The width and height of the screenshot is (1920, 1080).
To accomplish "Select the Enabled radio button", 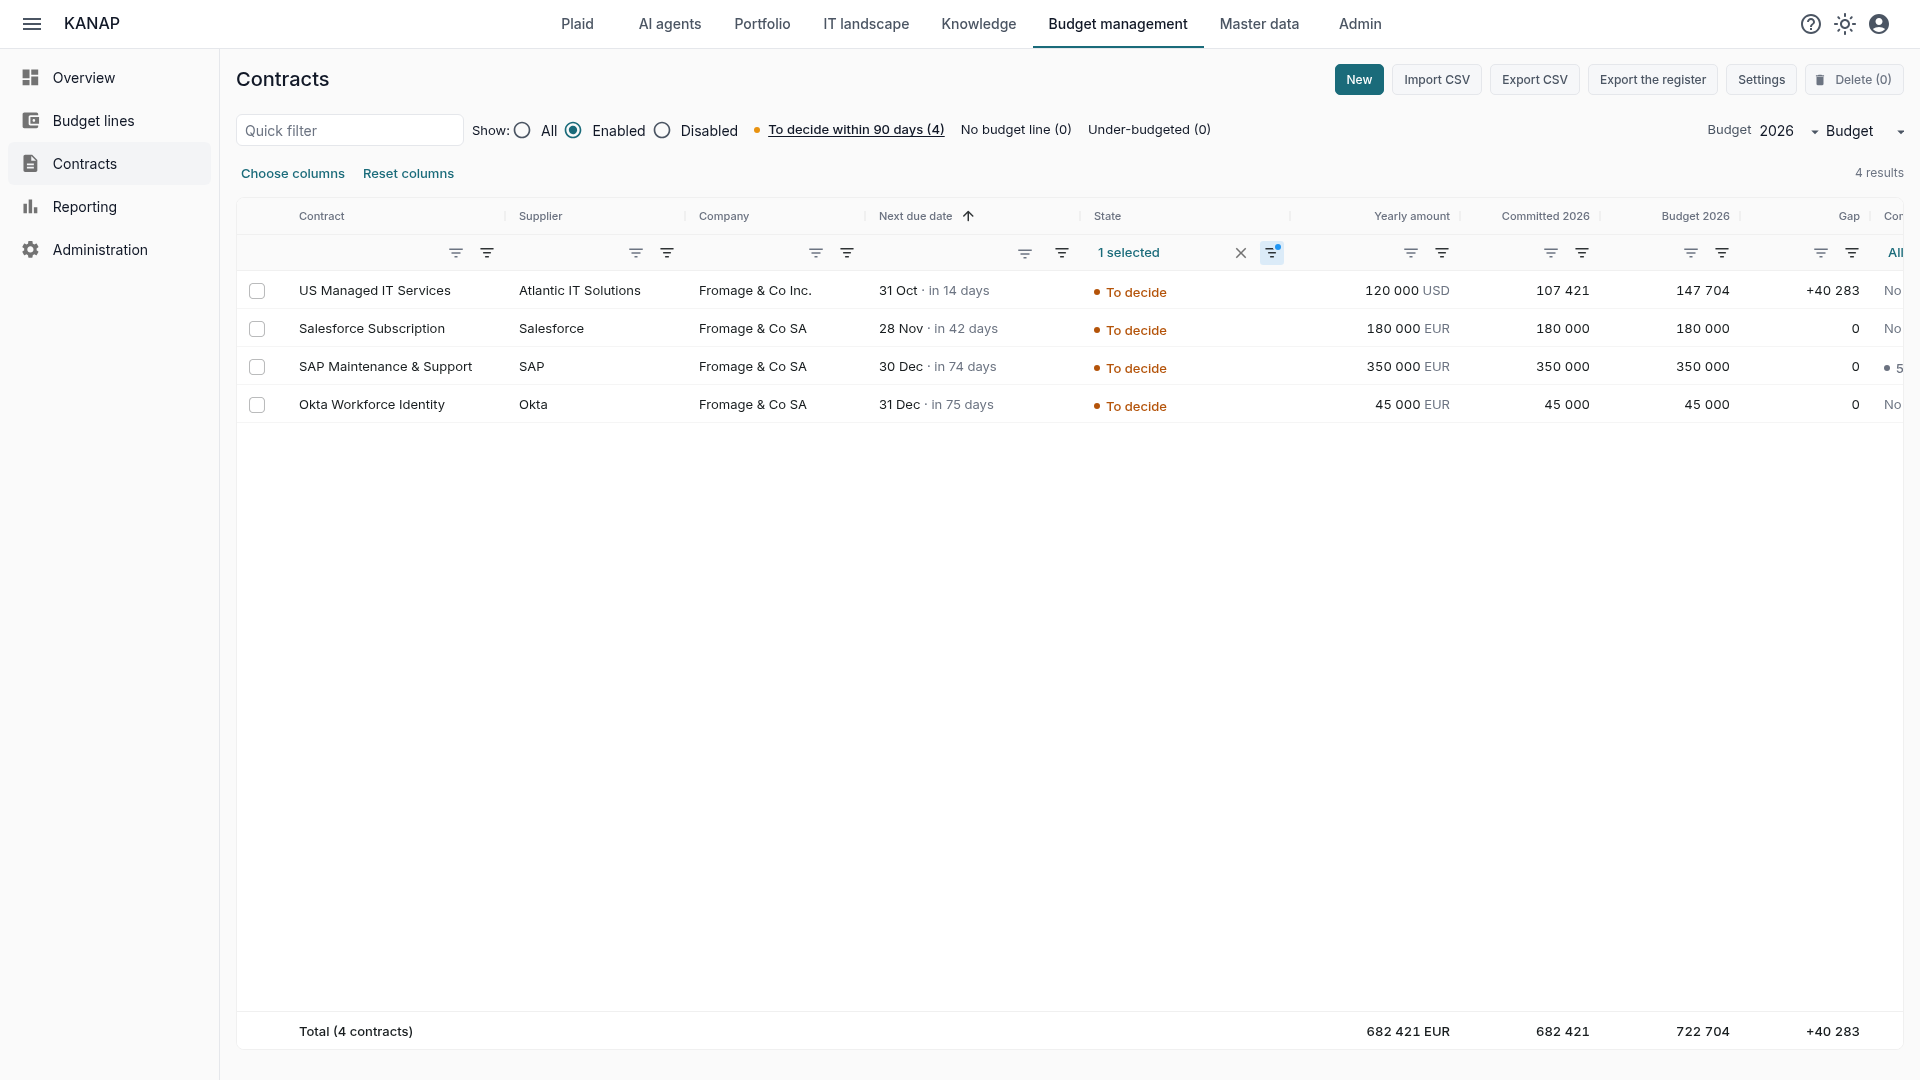I will 573,131.
